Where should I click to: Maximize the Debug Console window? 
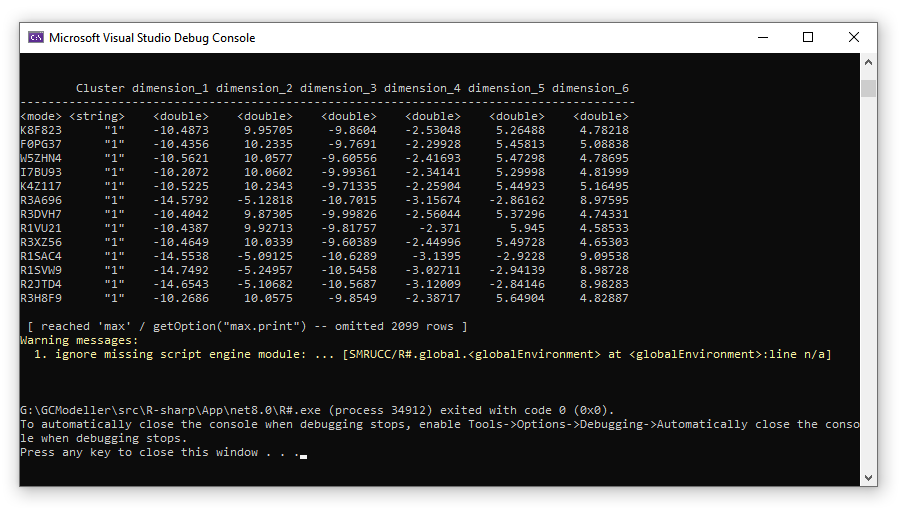pos(808,38)
